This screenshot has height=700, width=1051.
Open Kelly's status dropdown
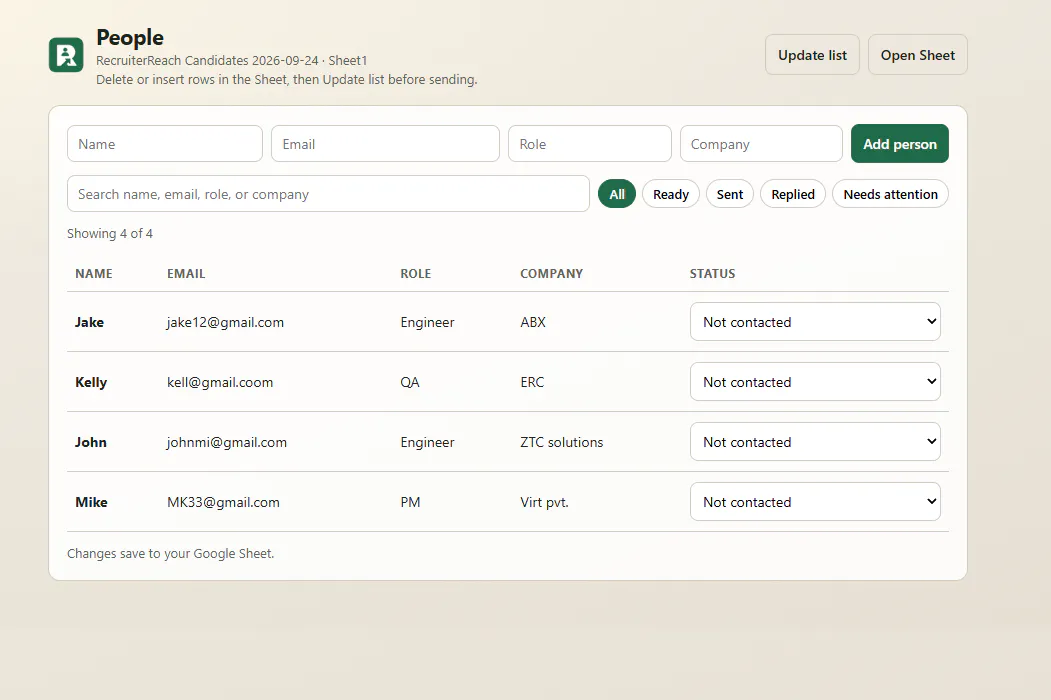pyautogui.click(x=815, y=382)
